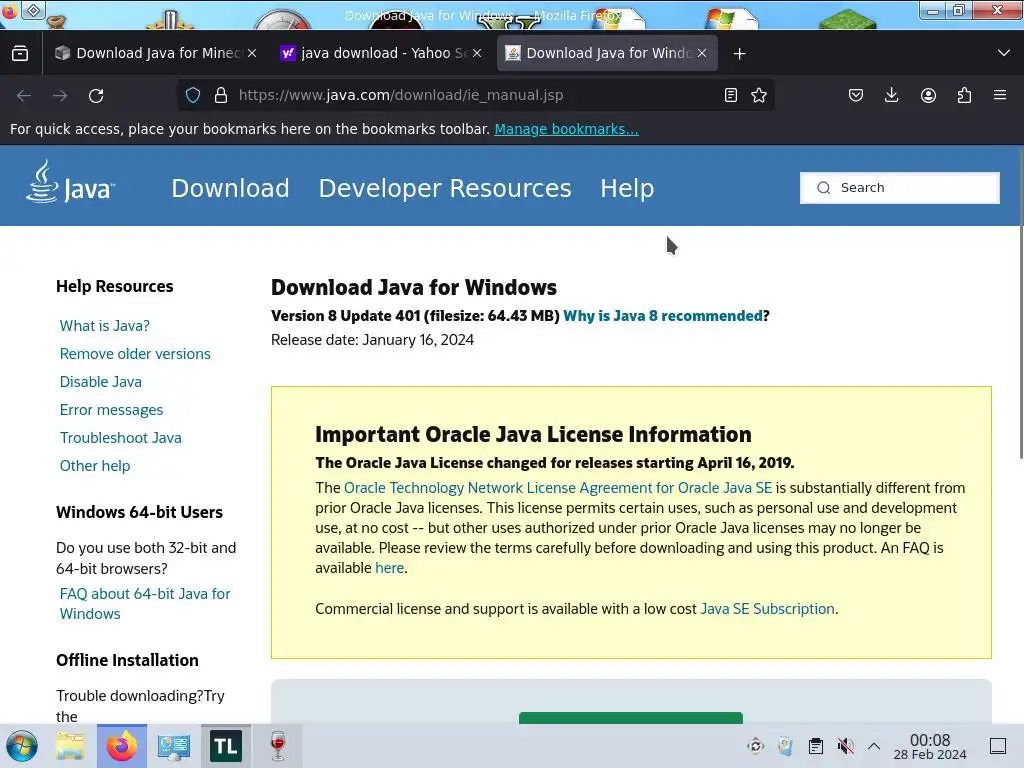1024x768 pixels.
Task: Open the Download menu on Java site
Action: point(230,188)
